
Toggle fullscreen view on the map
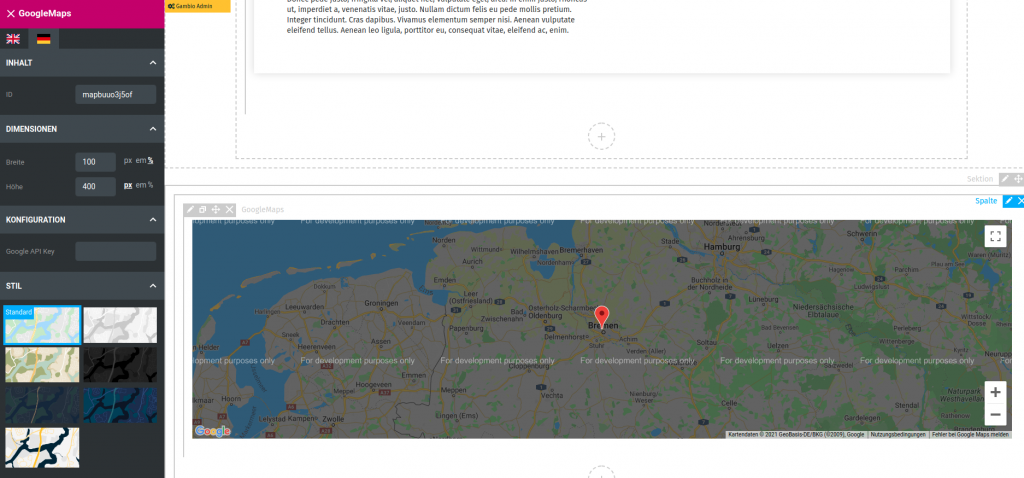[x=994, y=236]
